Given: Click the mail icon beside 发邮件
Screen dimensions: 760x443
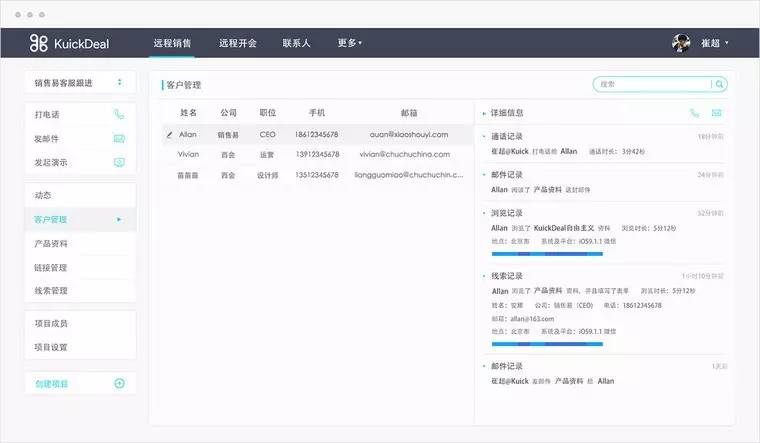Looking at the screenshot, I should point(119,138).
